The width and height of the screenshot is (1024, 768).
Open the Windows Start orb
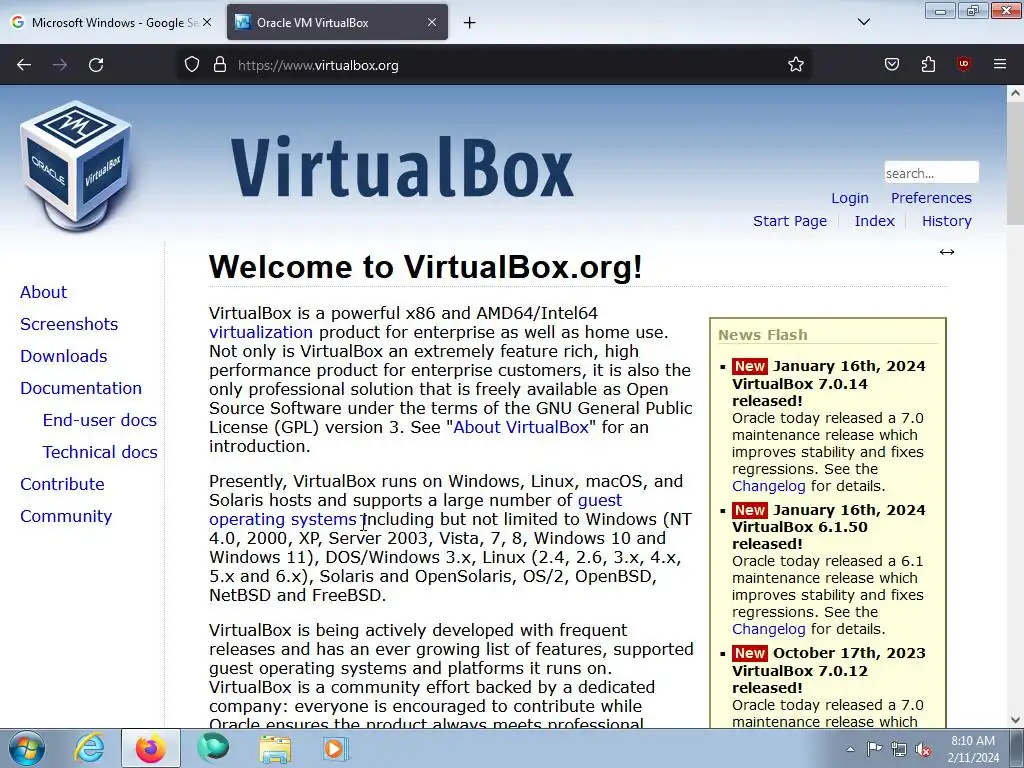(27, 748)
